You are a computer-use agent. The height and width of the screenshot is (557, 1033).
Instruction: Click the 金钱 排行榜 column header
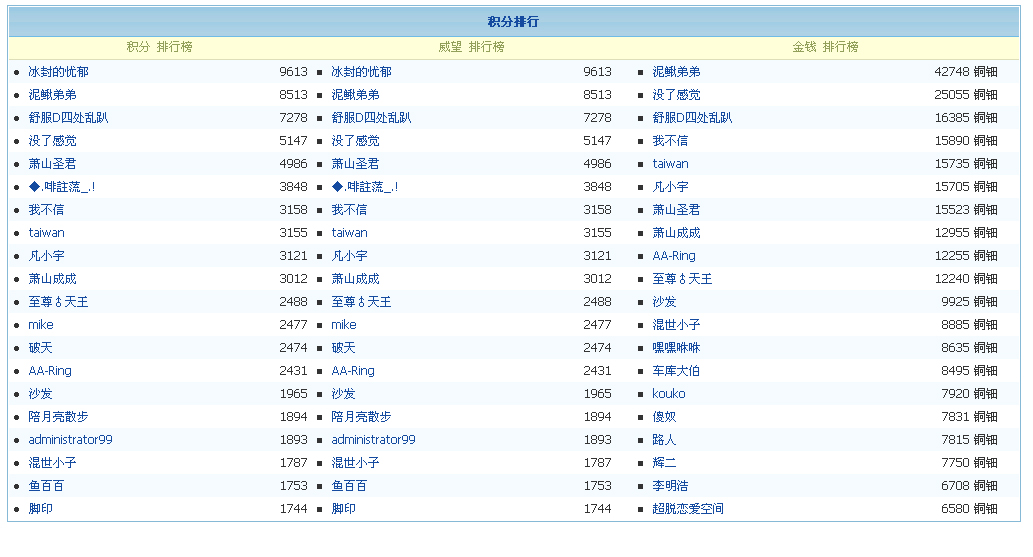825,47
